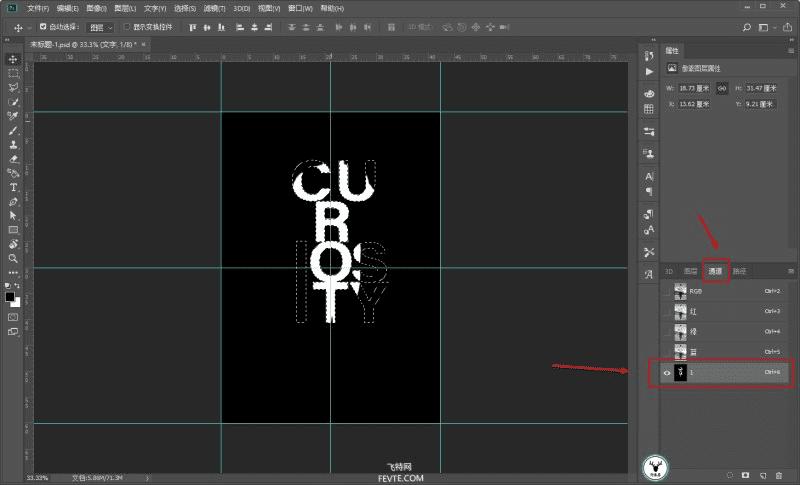Open the Image menu

pyautogui.click(x=96, y=8)
